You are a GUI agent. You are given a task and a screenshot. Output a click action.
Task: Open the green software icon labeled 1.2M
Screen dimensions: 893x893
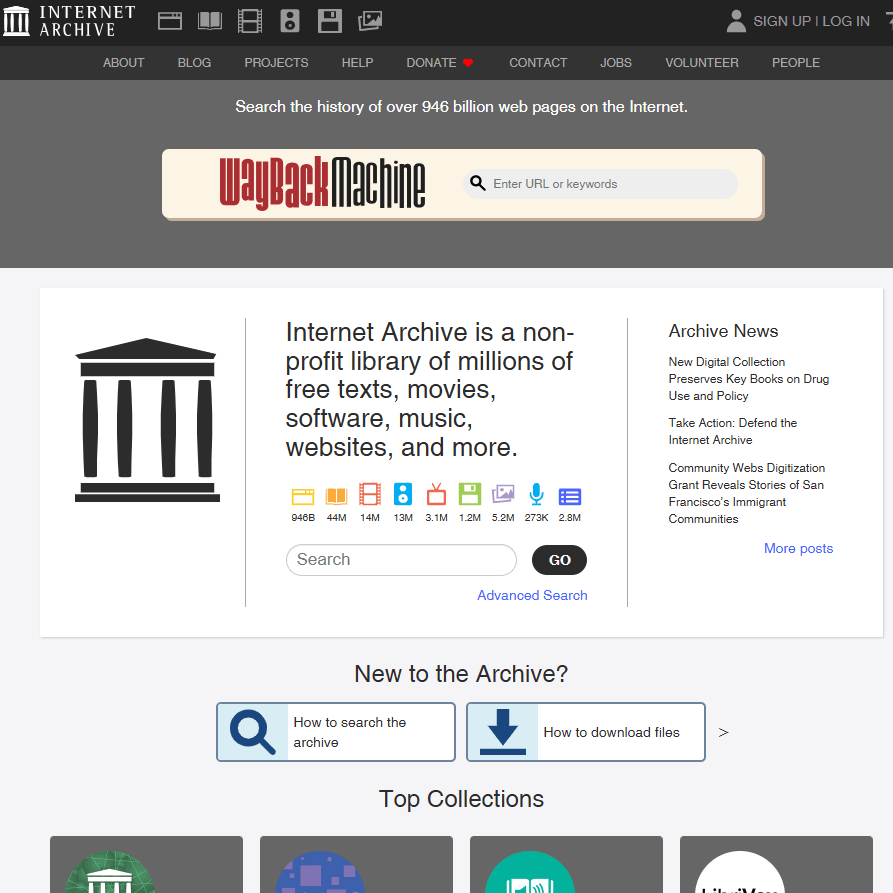click(x=470, y=494)
